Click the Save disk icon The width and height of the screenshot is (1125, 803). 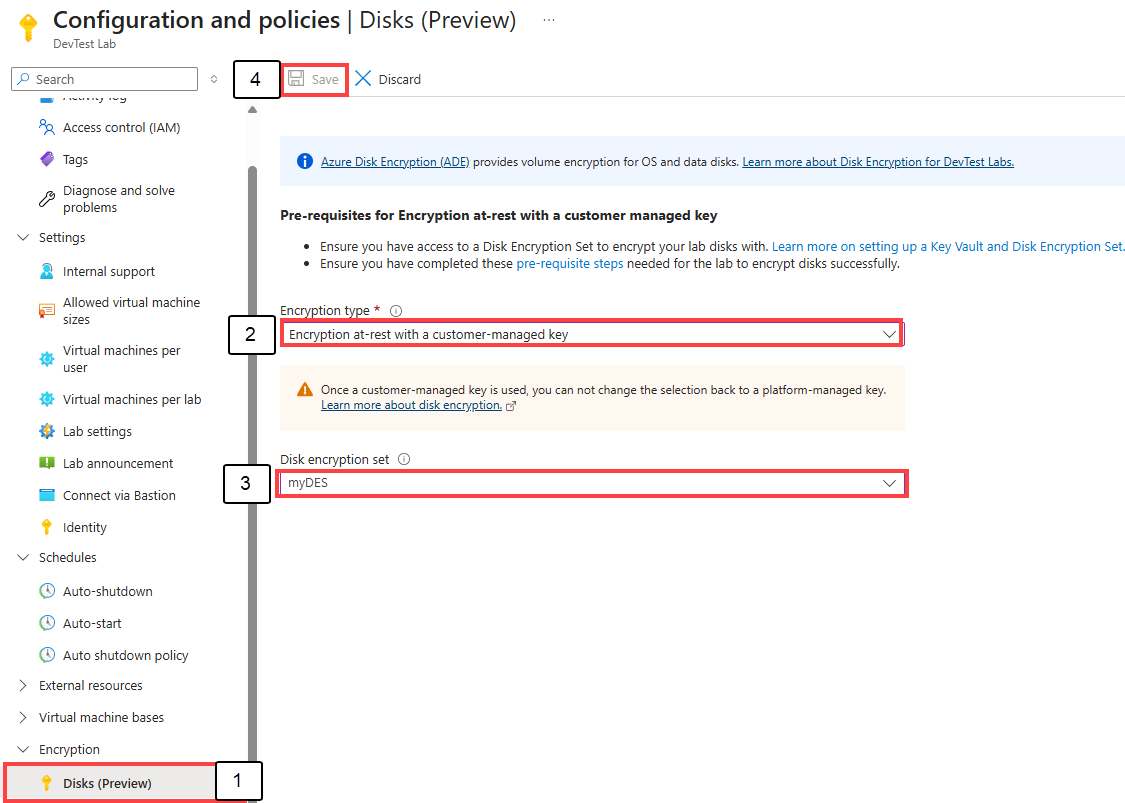tap(296, 78)
